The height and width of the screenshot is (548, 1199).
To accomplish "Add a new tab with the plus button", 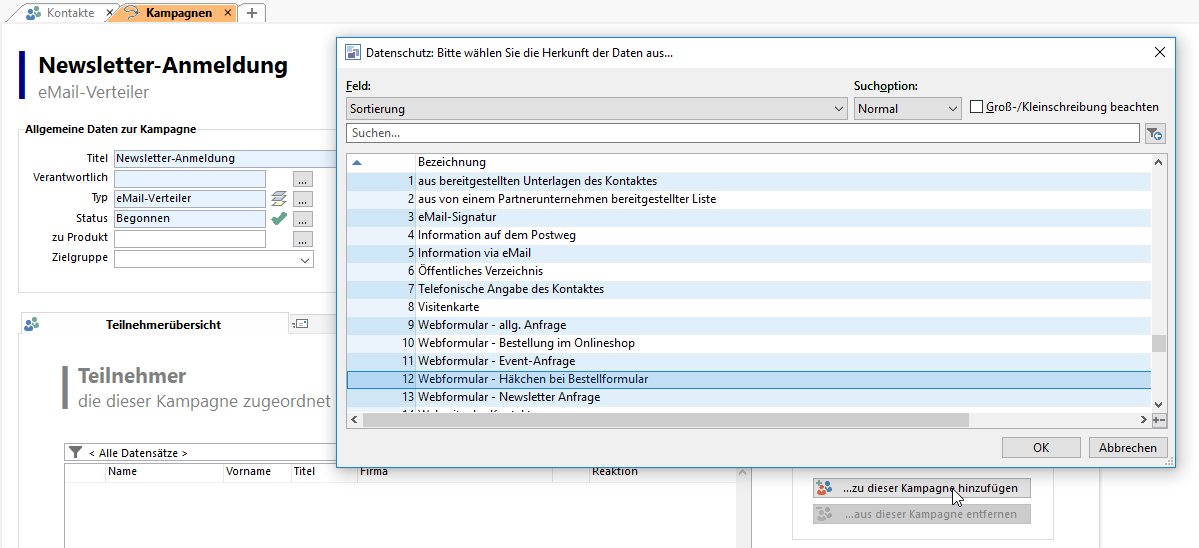I will pyautogui.click(x=252, y=13).
